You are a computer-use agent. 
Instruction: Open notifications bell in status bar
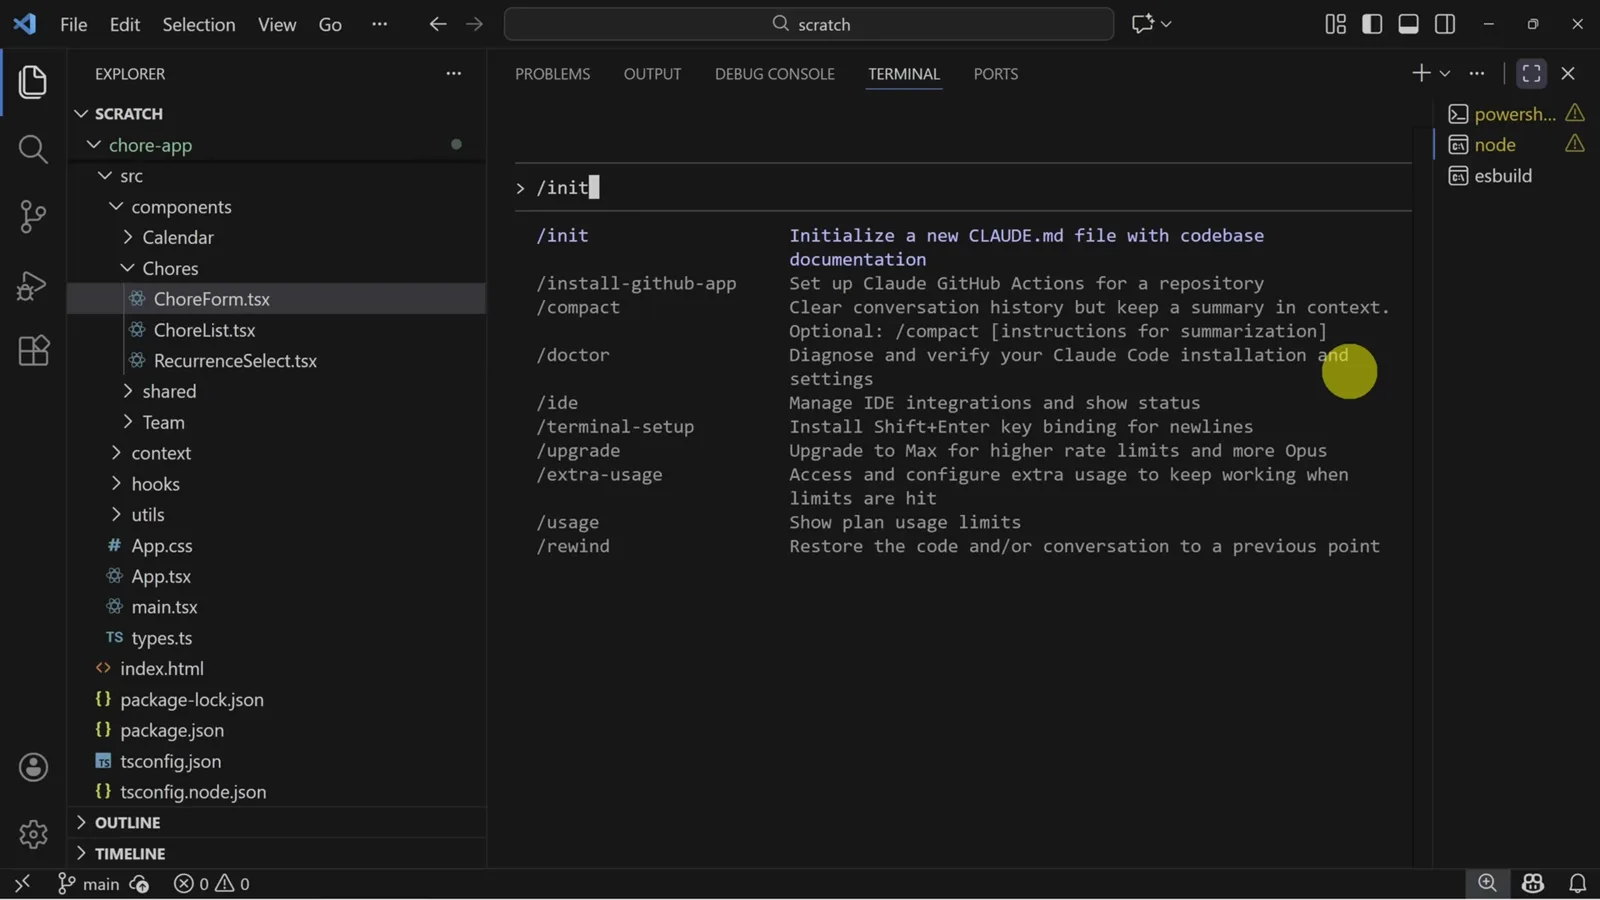click(x=1577, y=884)
